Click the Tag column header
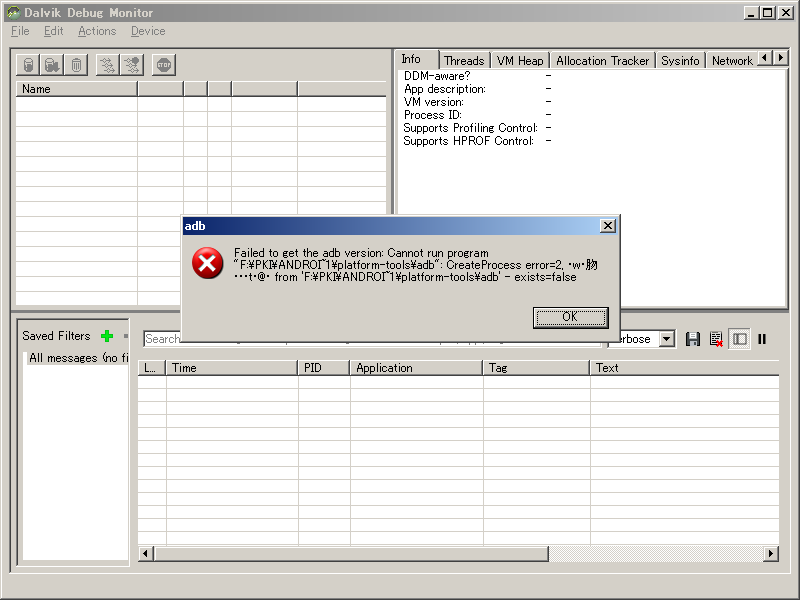The height and width of the screenshot is (600, 800). tap(536, 368)
